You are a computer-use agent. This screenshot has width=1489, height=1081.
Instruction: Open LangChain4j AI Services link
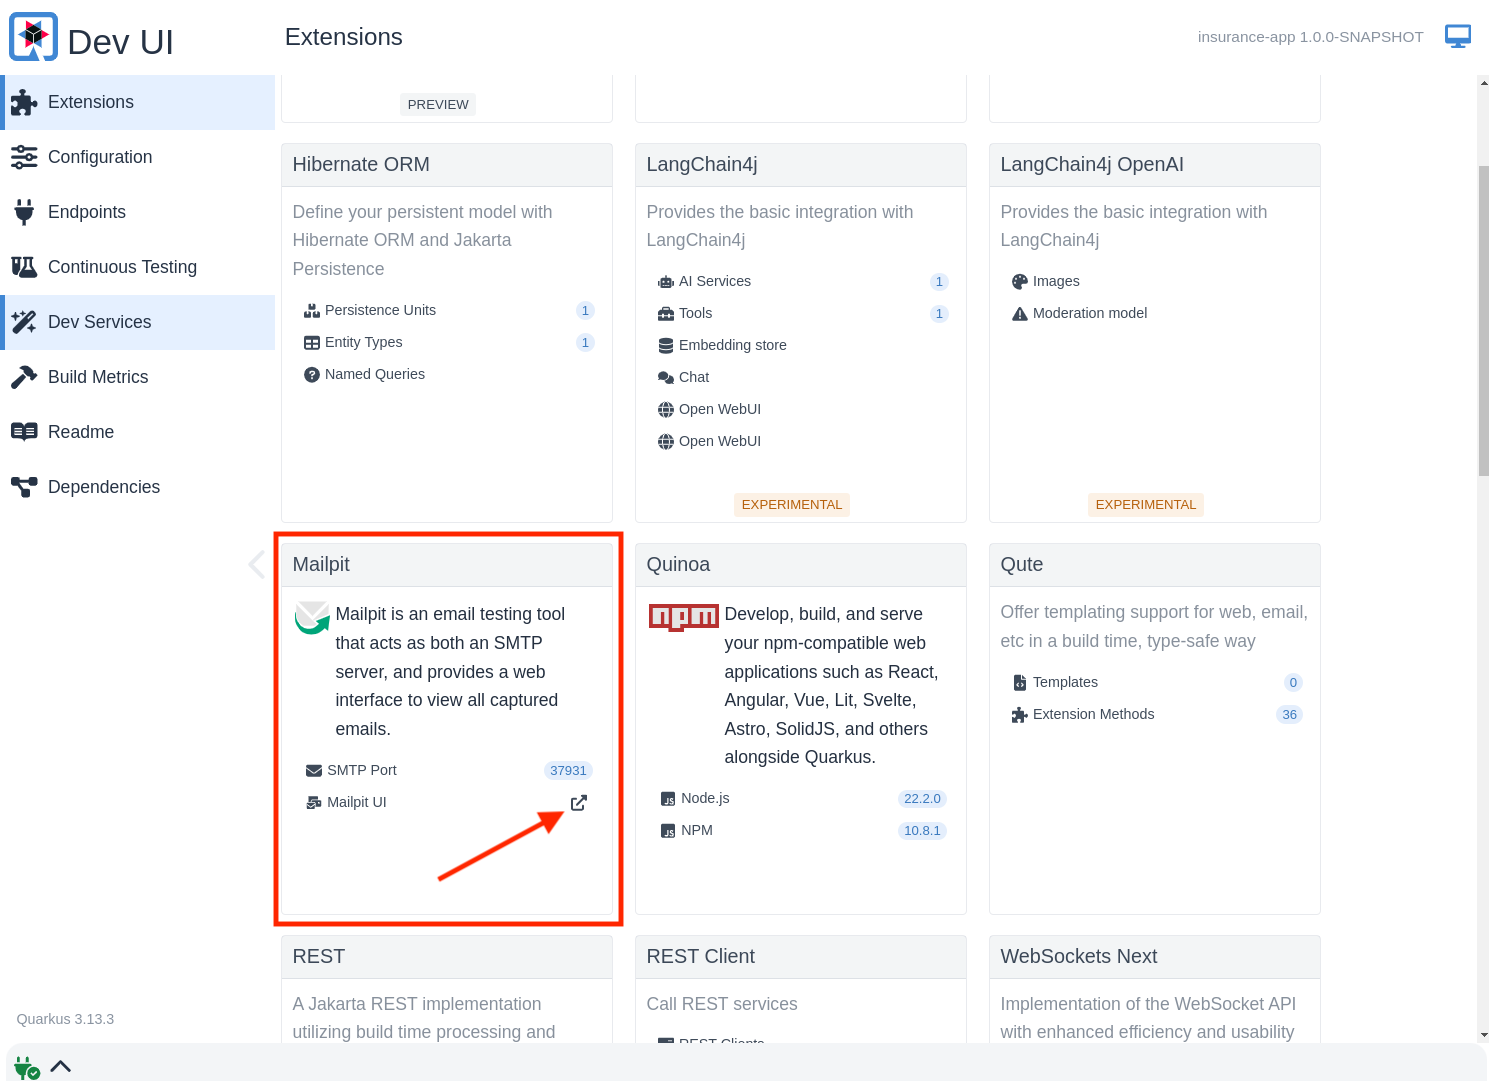(x=714, y=282)
